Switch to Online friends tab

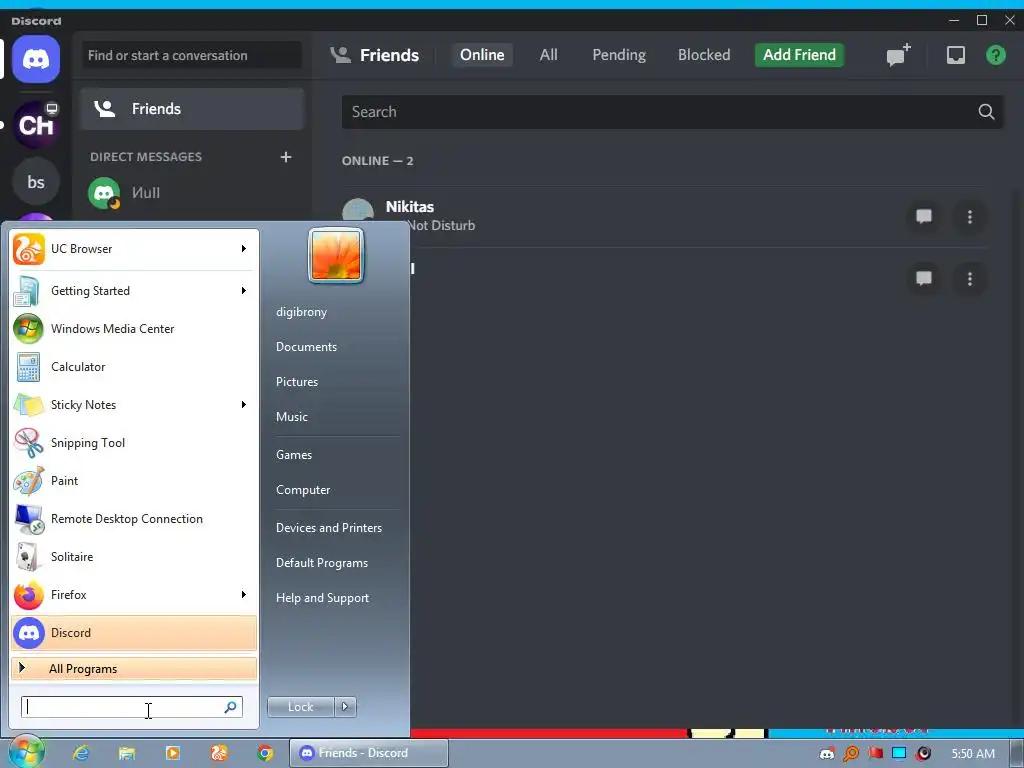[x=482, y=55]
